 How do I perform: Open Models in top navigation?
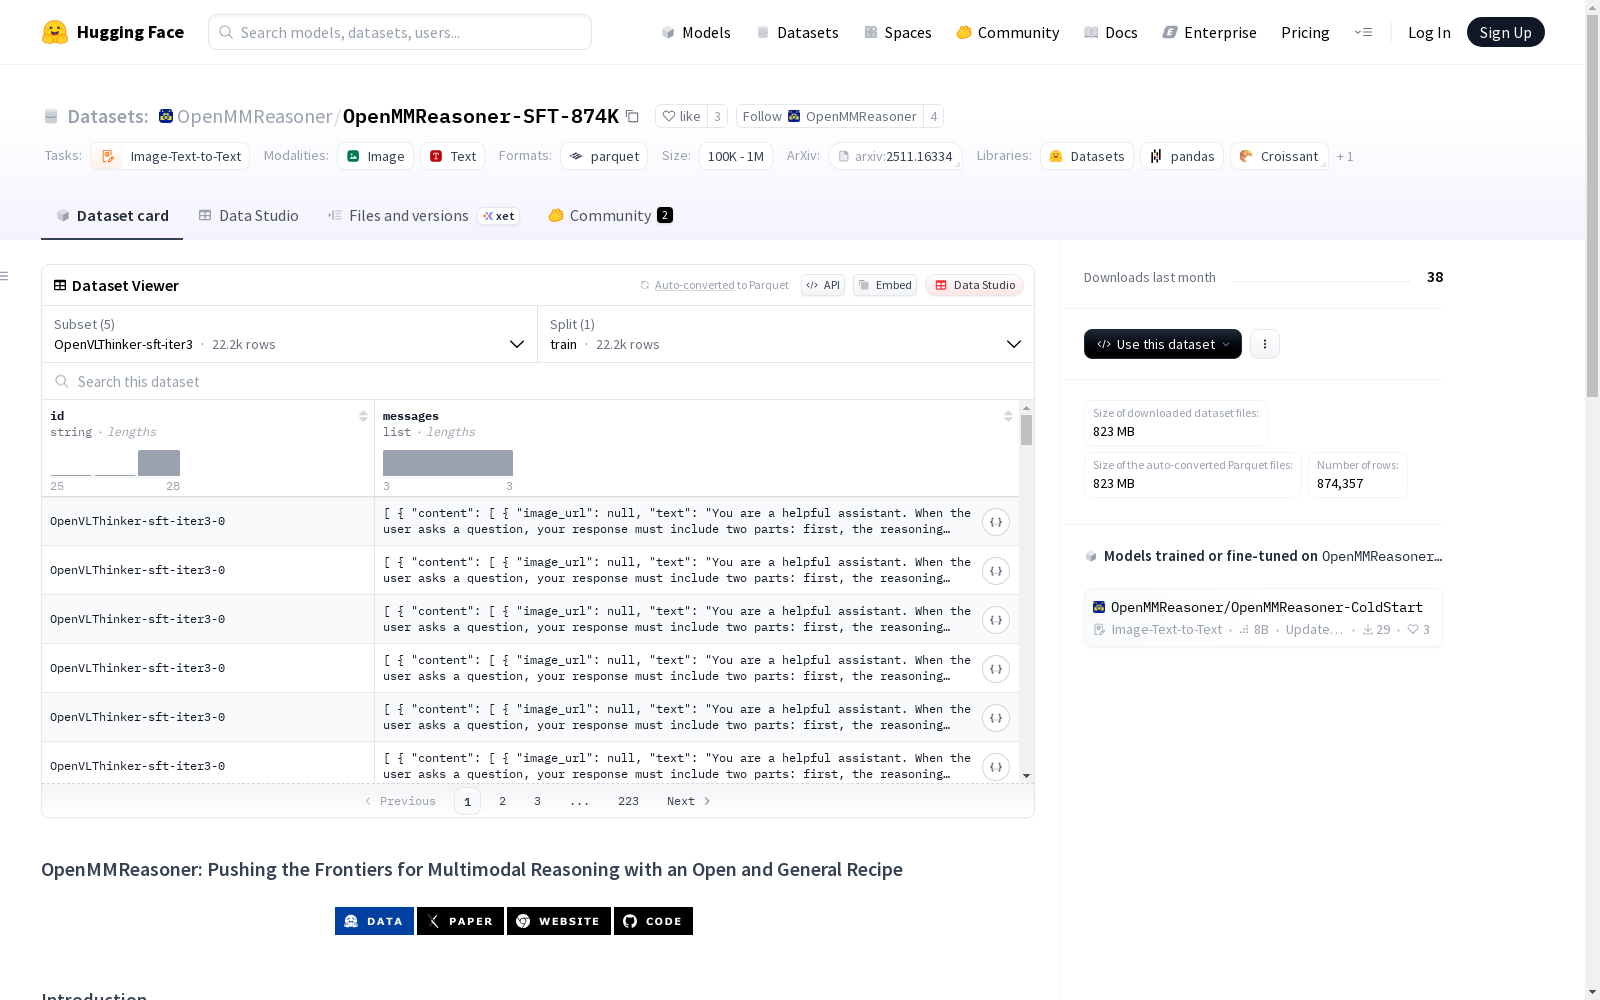(696, 32)
